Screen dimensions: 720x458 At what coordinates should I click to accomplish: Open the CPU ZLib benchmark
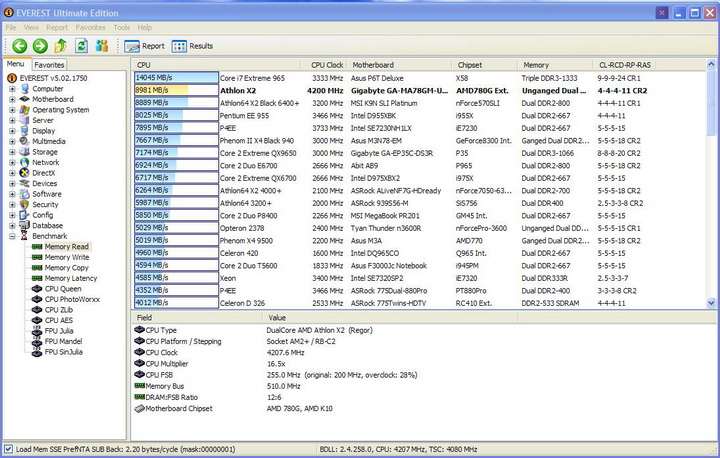59,310
